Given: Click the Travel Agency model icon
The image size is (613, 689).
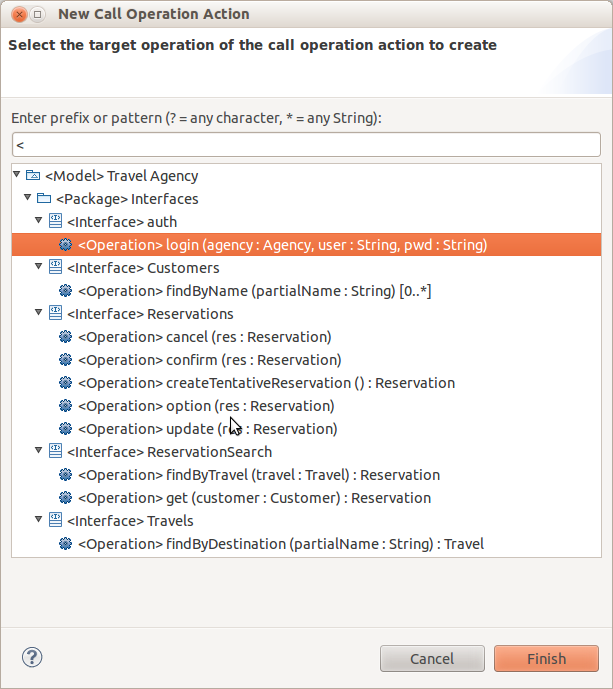Looking at the screenshot, I should pos(33,176).
